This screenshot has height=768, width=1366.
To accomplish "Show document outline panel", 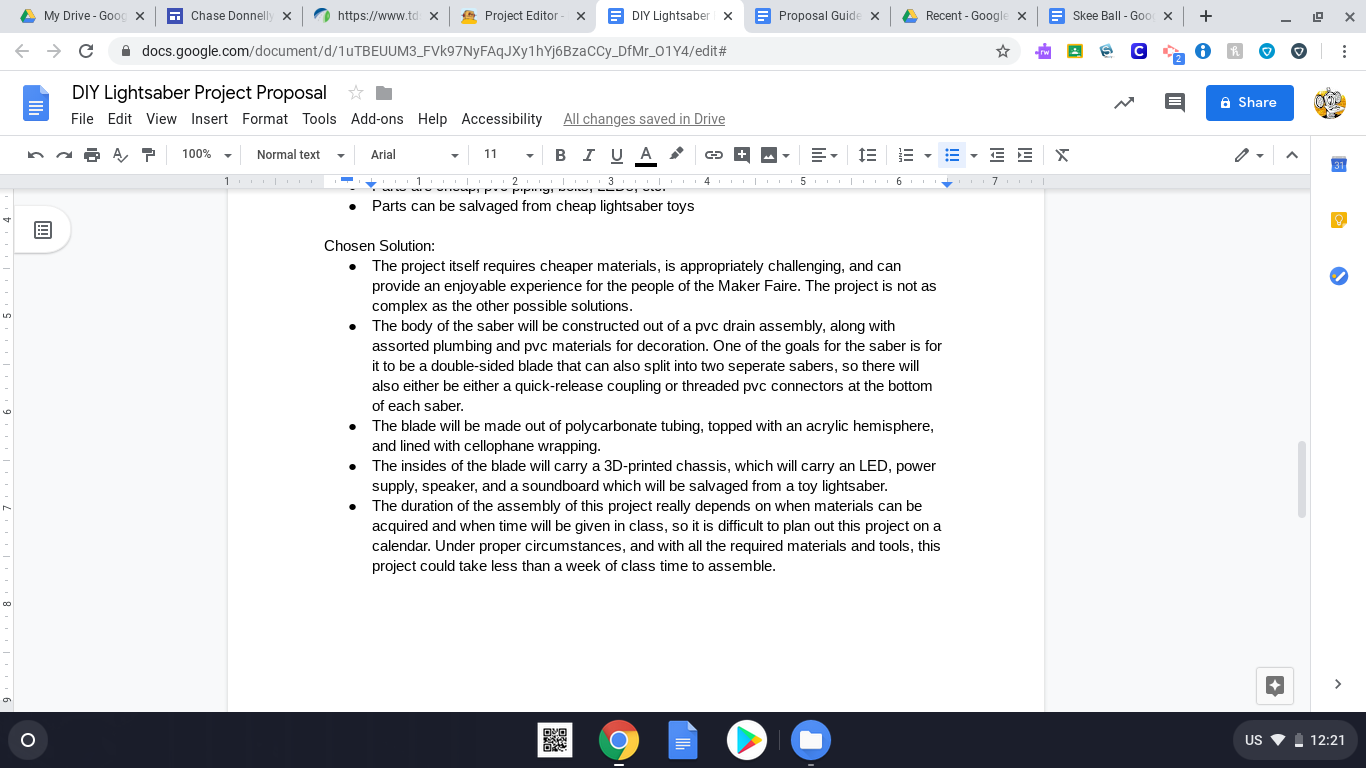I will click(x=43, y=230).
